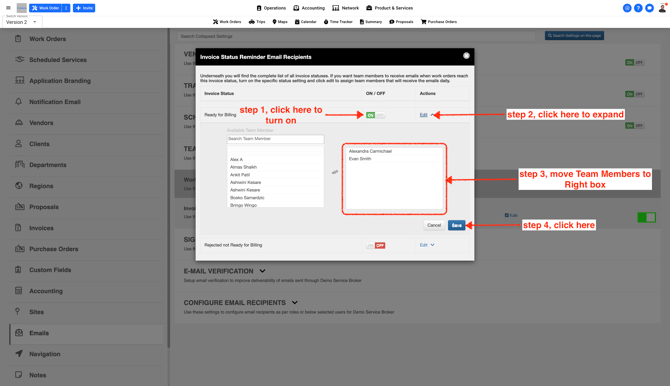This screenshot has height=386, width=670.
Task: Click the Save button in dialog
Action: coord(456,225)
